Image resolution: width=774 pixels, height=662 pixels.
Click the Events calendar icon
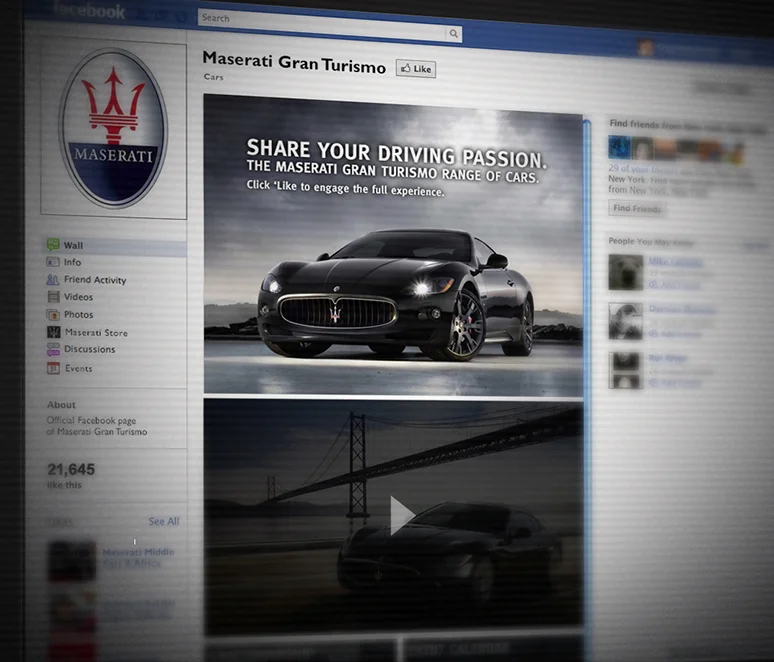[x=53, y=368]
